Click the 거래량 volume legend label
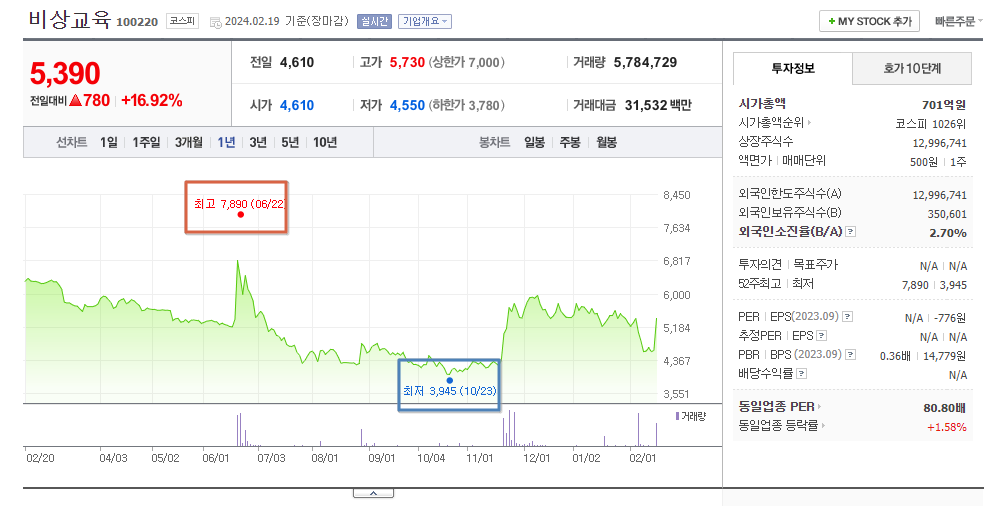This screenshot has height=506, width=1000. click(691, 416)
